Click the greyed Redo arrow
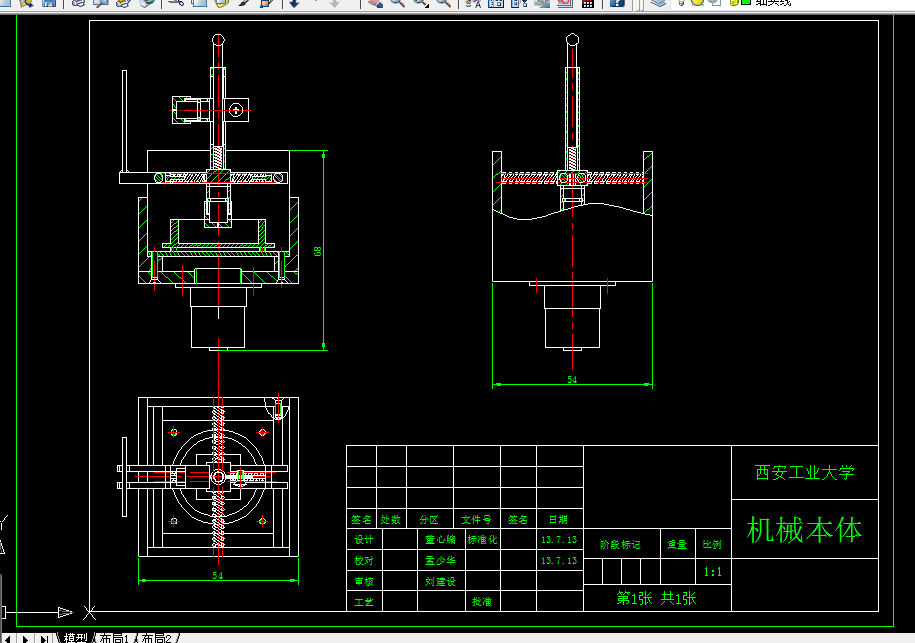 [334, 3]
